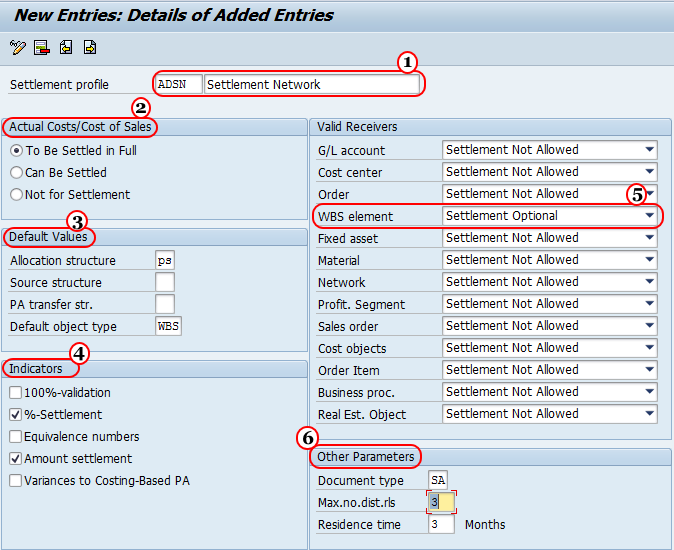Untick the %-Settlement checkbox
Screen dimensions: 674x550
16,415
